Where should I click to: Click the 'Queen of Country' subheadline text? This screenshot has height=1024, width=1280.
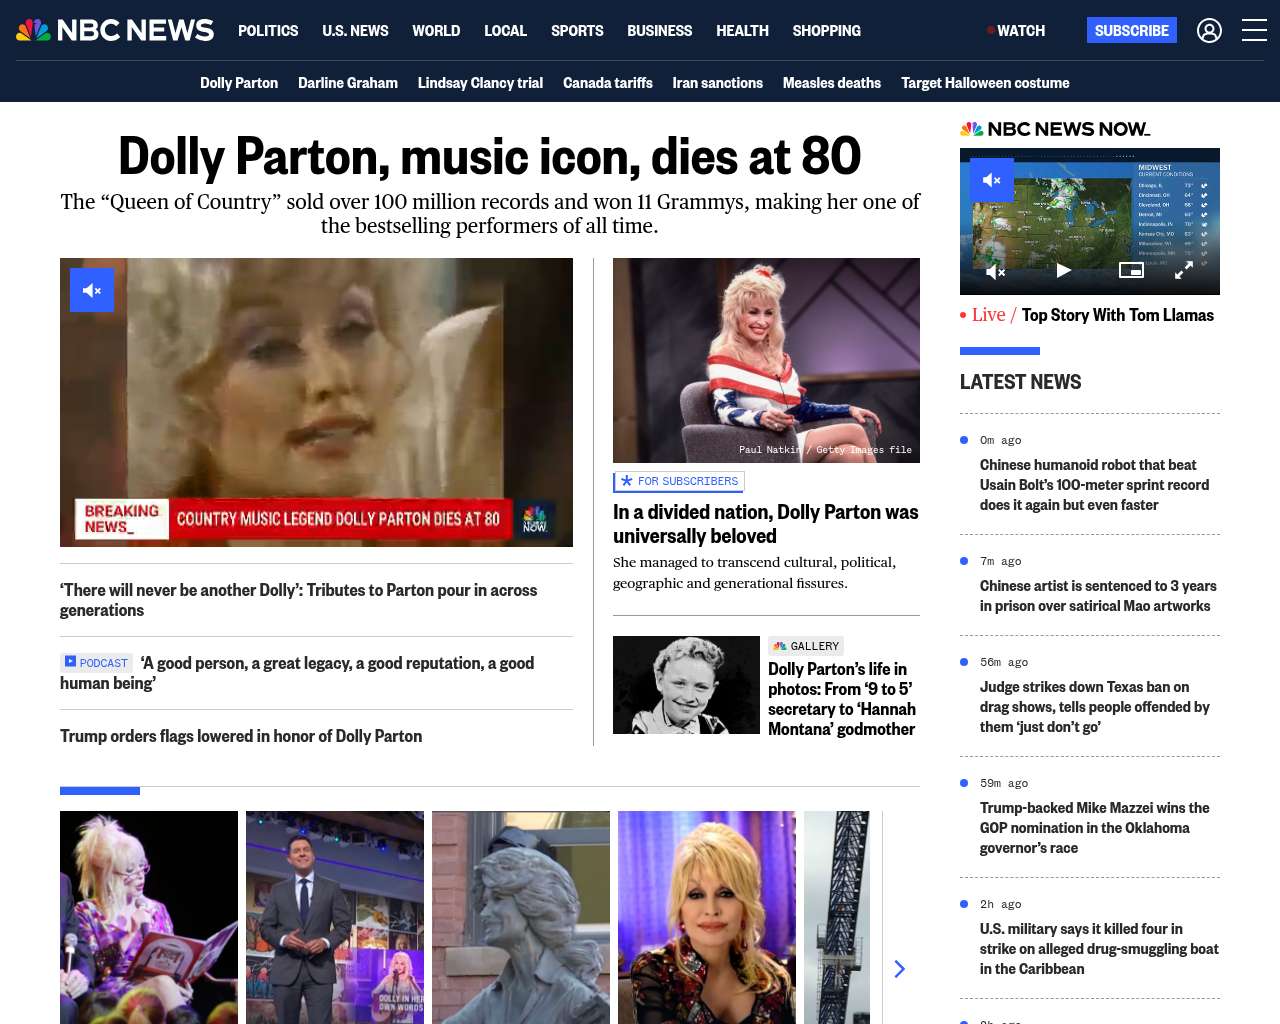tap(490, 214)
